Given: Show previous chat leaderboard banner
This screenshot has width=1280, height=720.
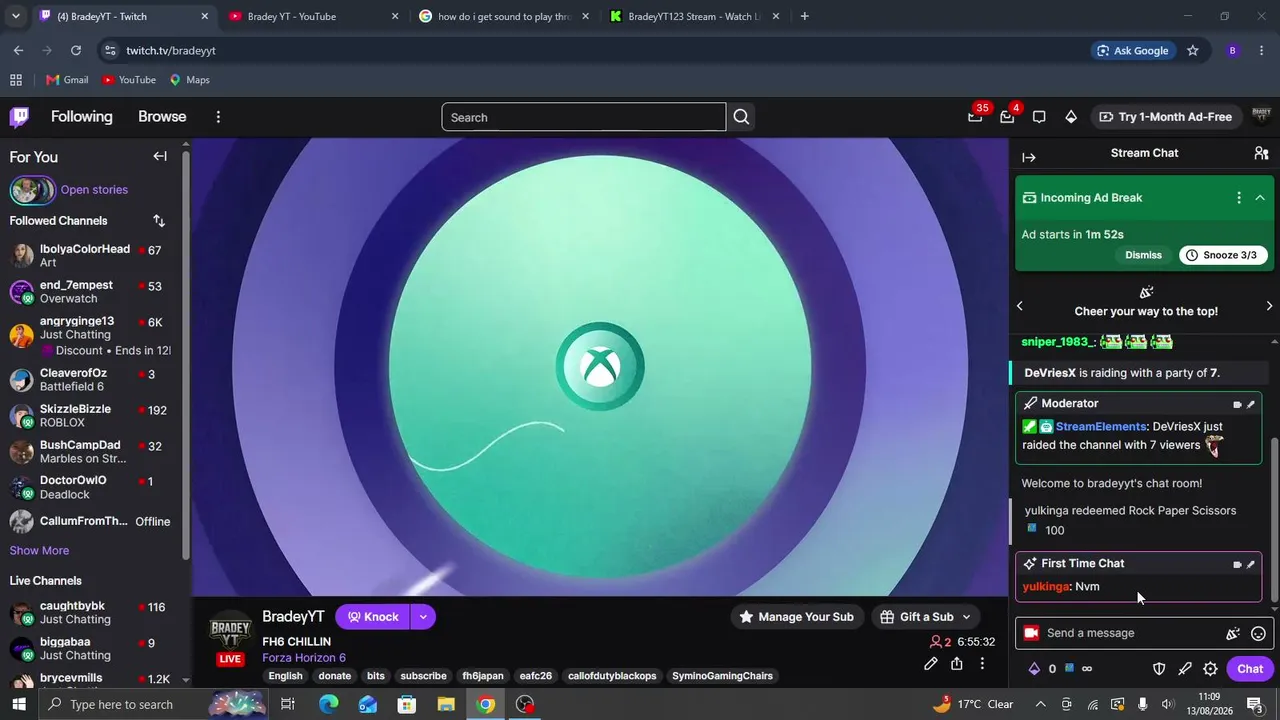Looking at the screenshot, I should pos(1020,306).
